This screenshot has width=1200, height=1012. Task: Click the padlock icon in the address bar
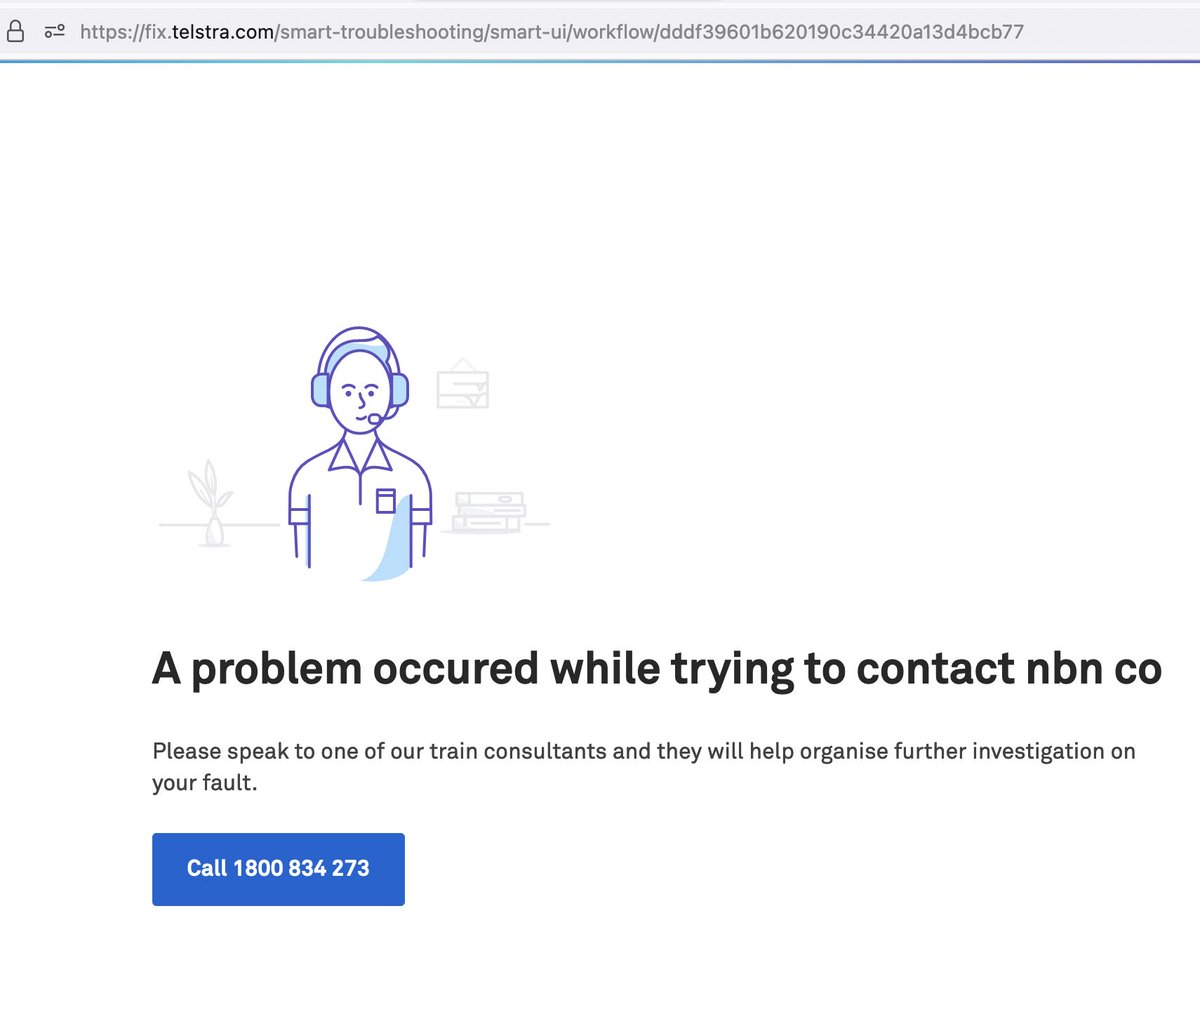coord(15,31)
